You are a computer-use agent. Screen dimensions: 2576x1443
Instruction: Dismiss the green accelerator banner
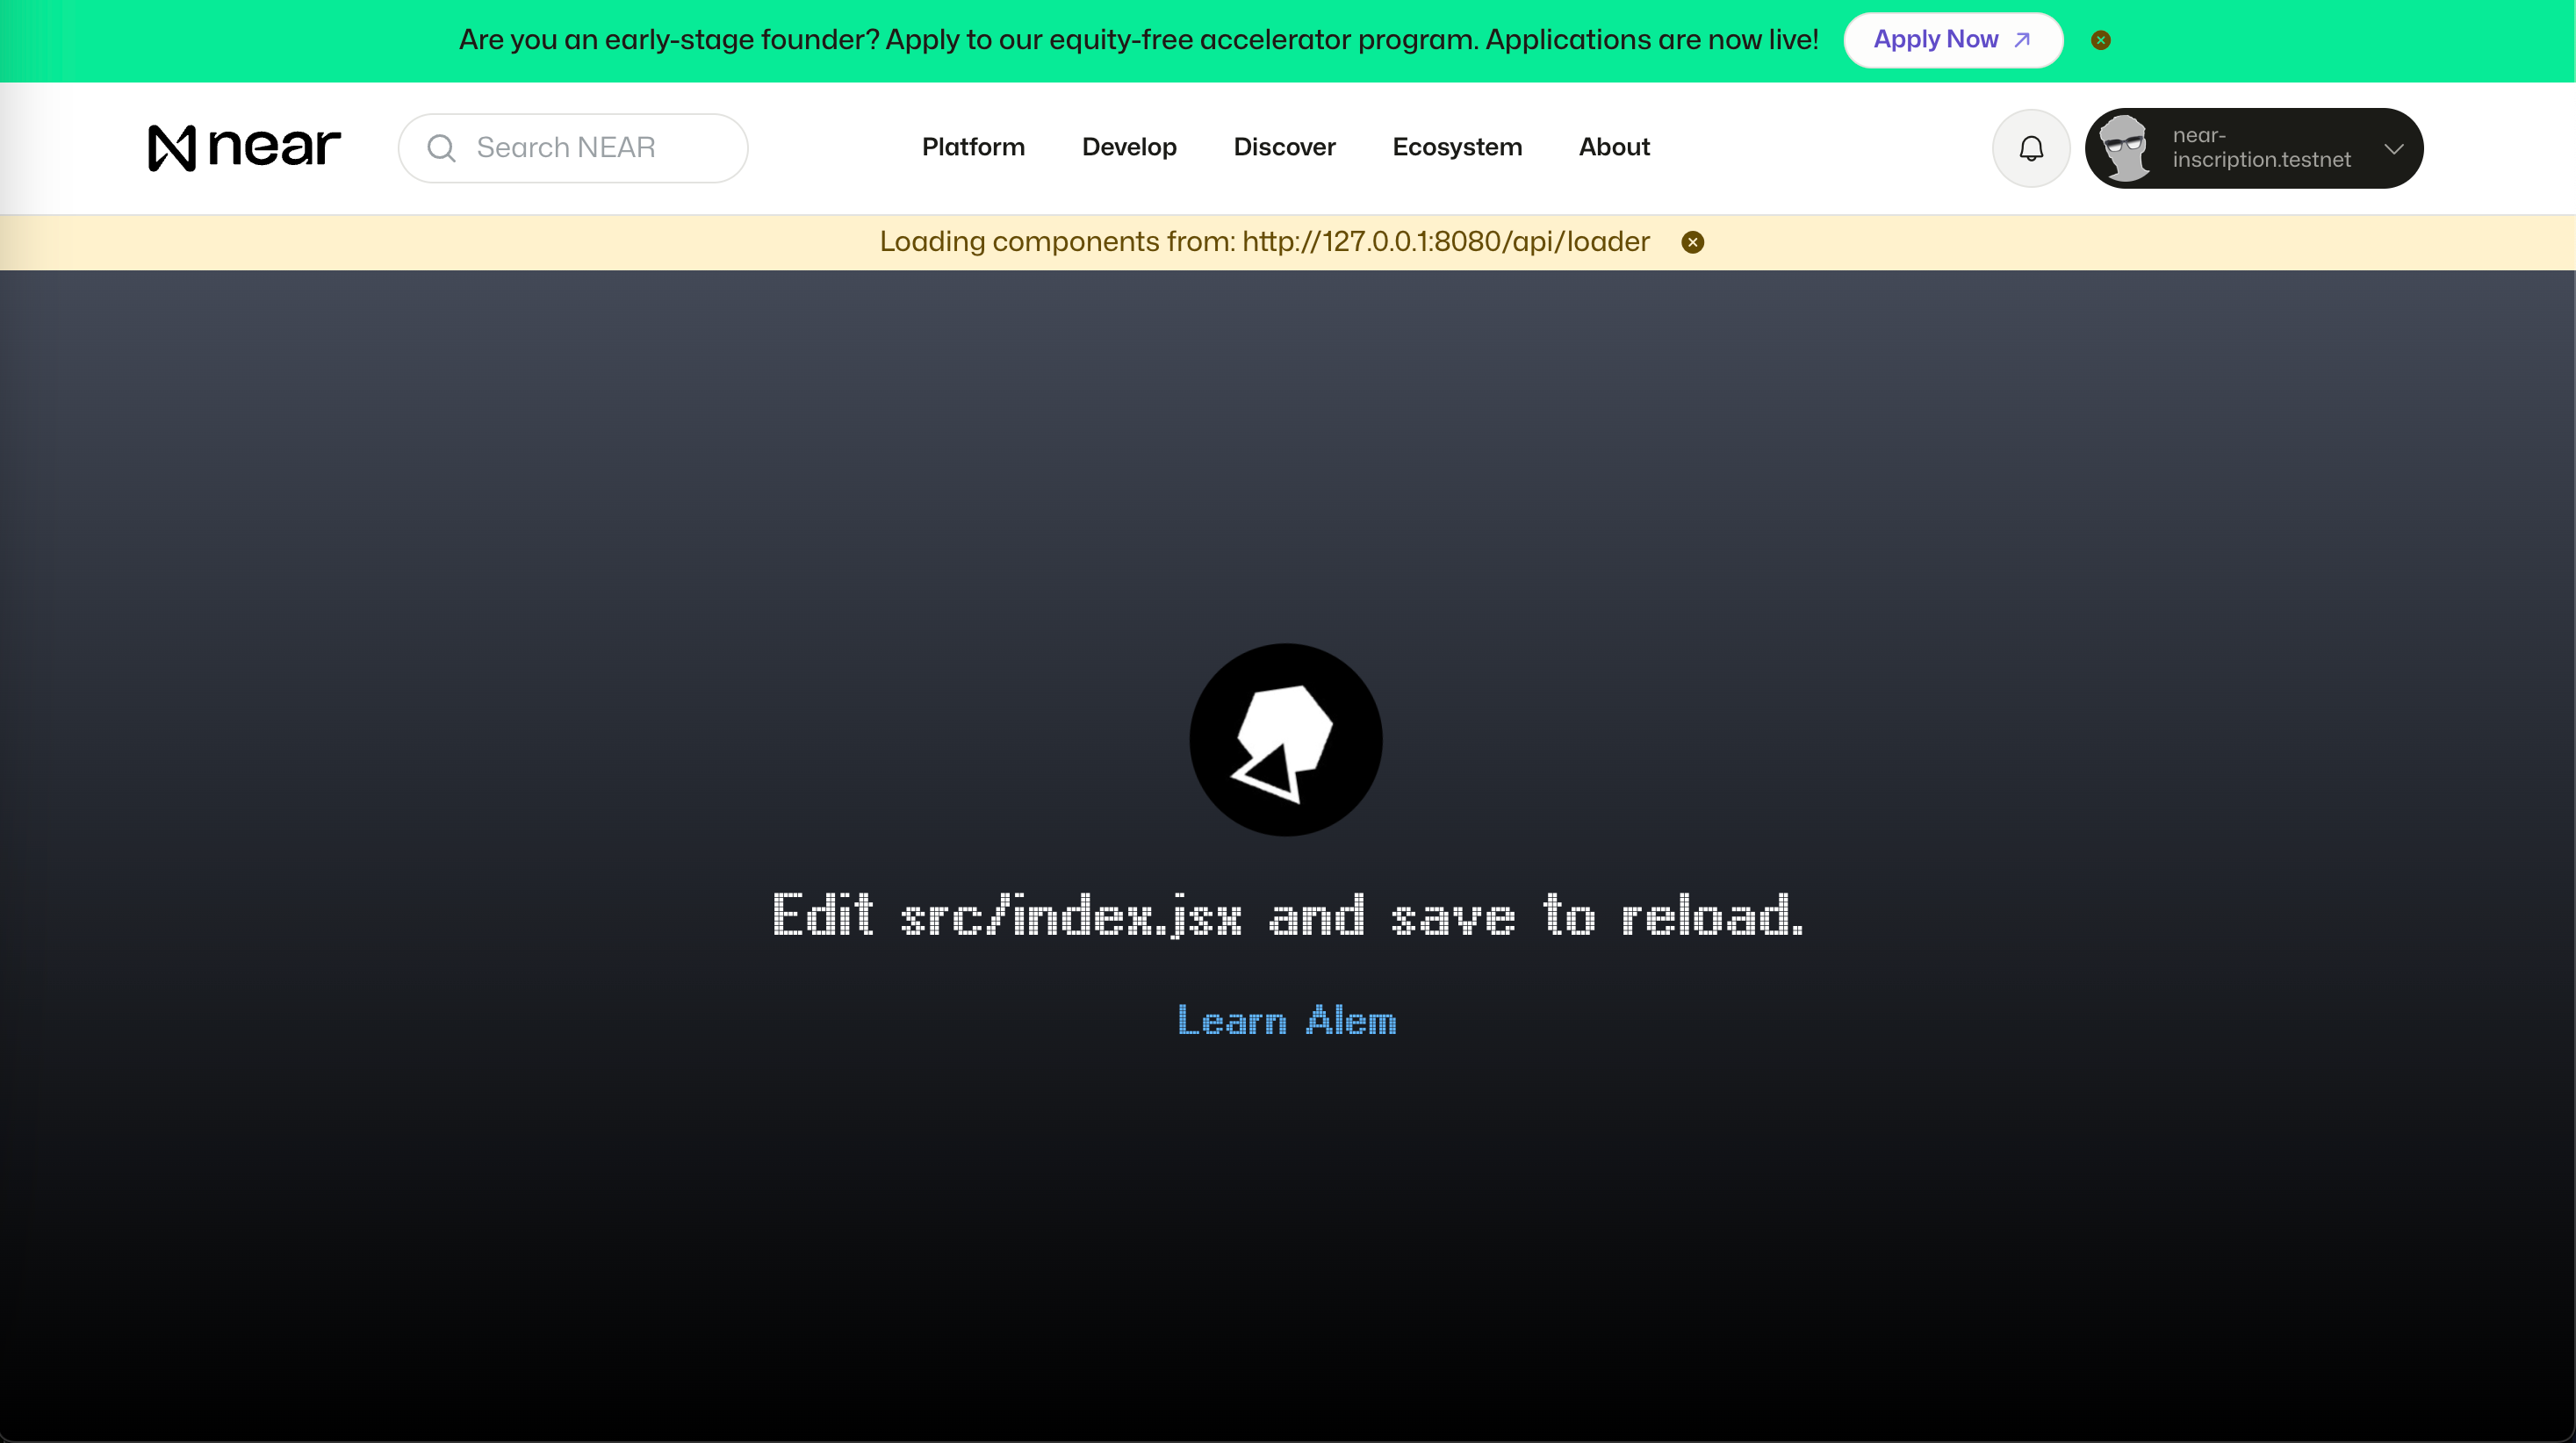2100,40
